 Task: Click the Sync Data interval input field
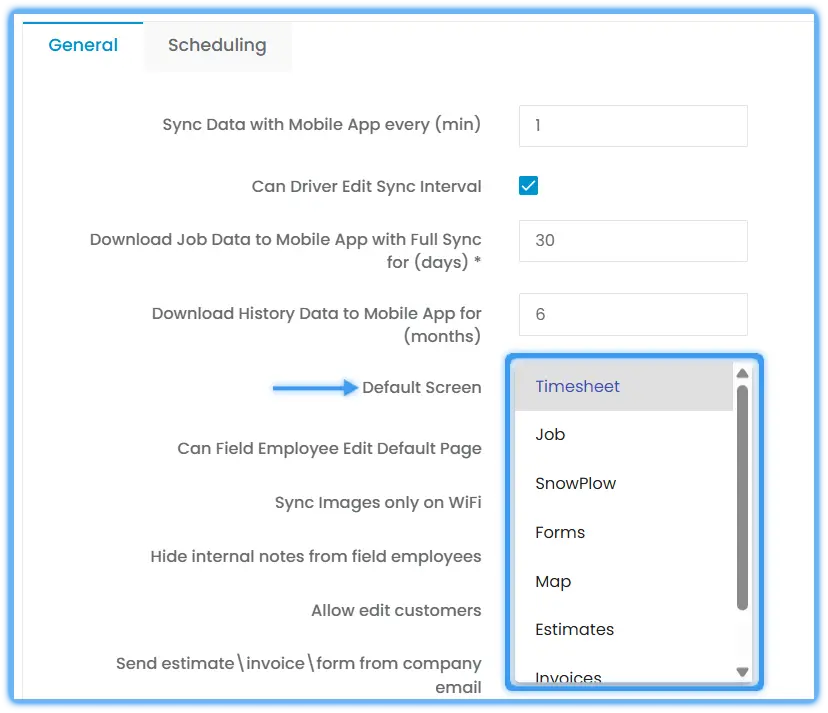(633, 126)
